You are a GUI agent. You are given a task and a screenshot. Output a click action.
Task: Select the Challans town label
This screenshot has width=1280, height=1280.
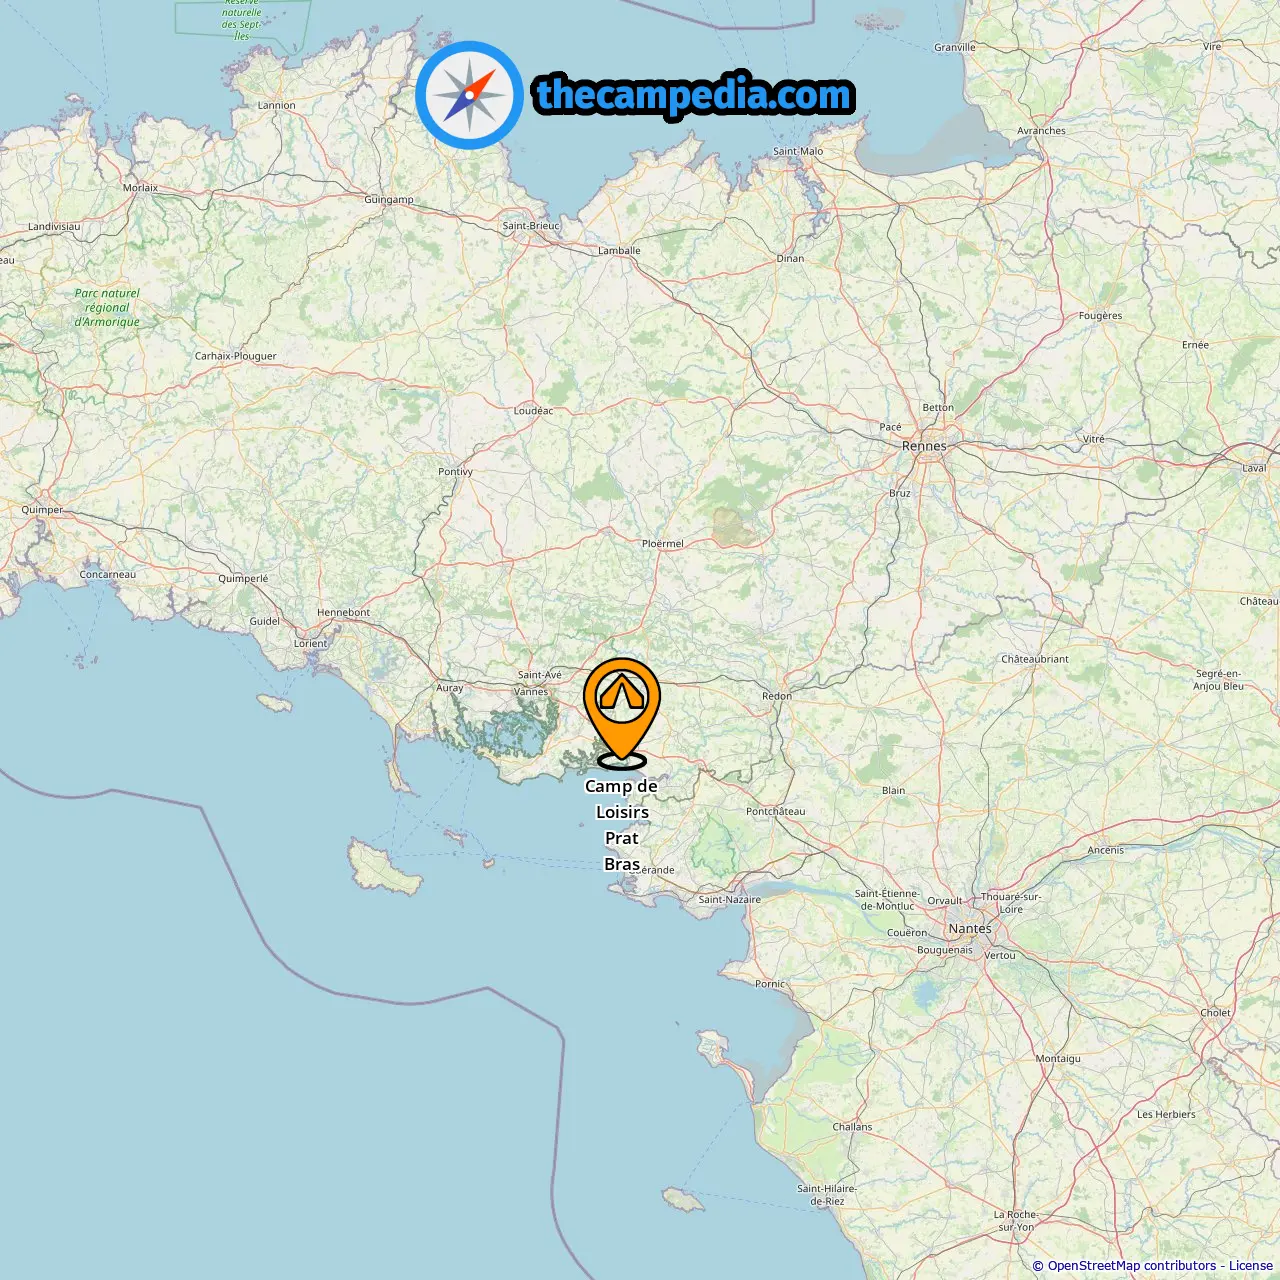click(852, 1126)
